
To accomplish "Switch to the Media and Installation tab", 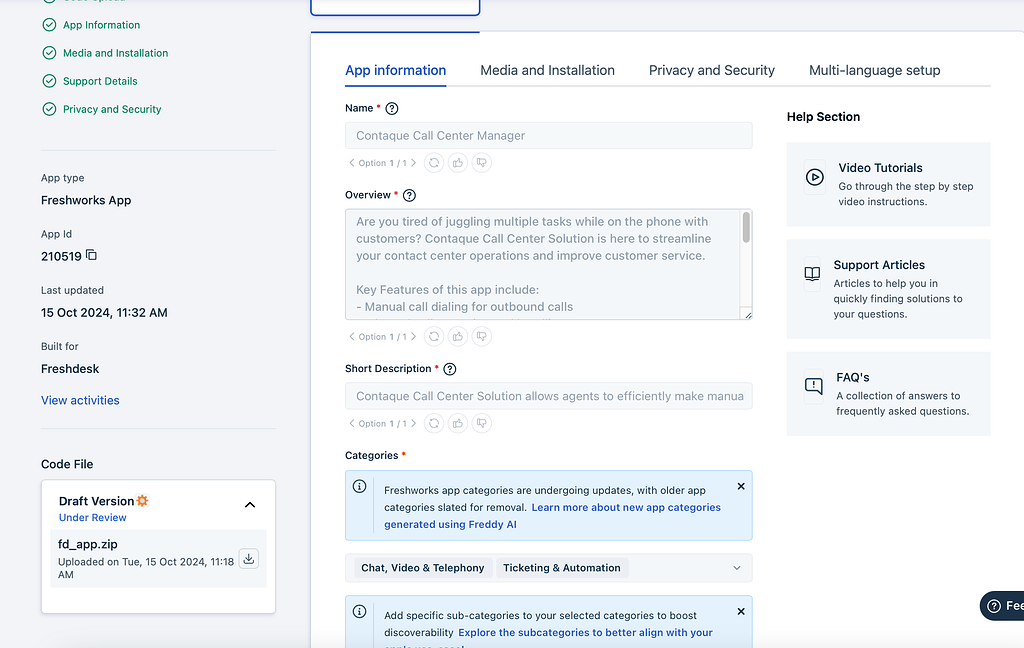I will pos(547,70).
